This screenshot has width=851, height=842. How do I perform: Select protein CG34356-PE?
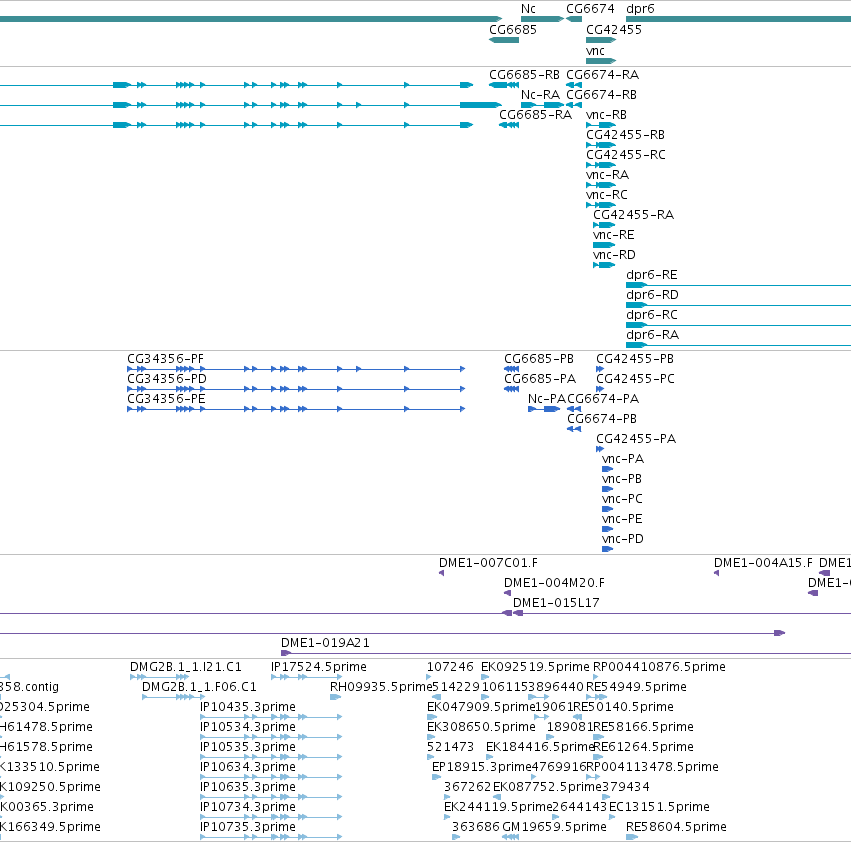pyautogui.click(x=166, y=398)
